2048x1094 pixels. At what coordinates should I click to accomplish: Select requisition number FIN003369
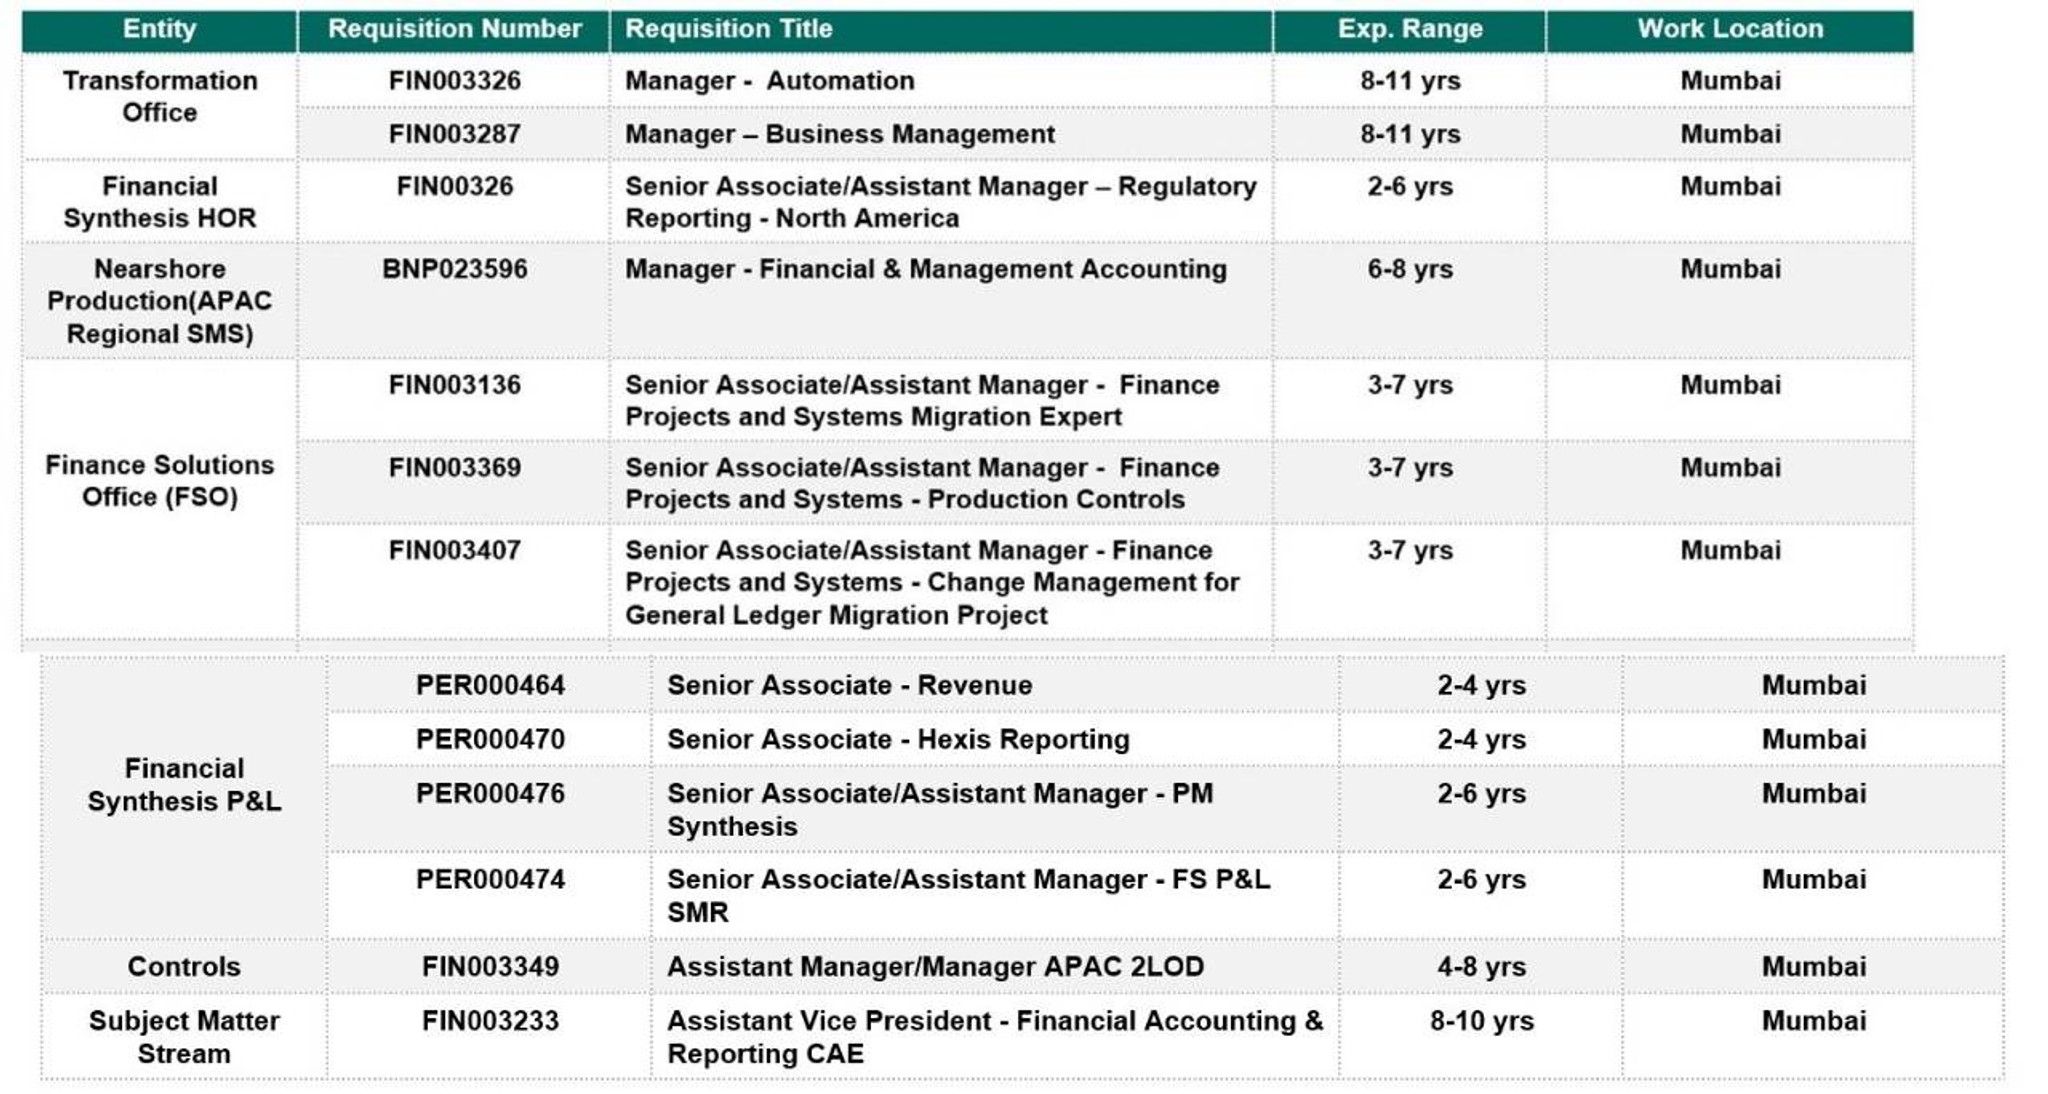pyautogui.click(x=455, y=468)
